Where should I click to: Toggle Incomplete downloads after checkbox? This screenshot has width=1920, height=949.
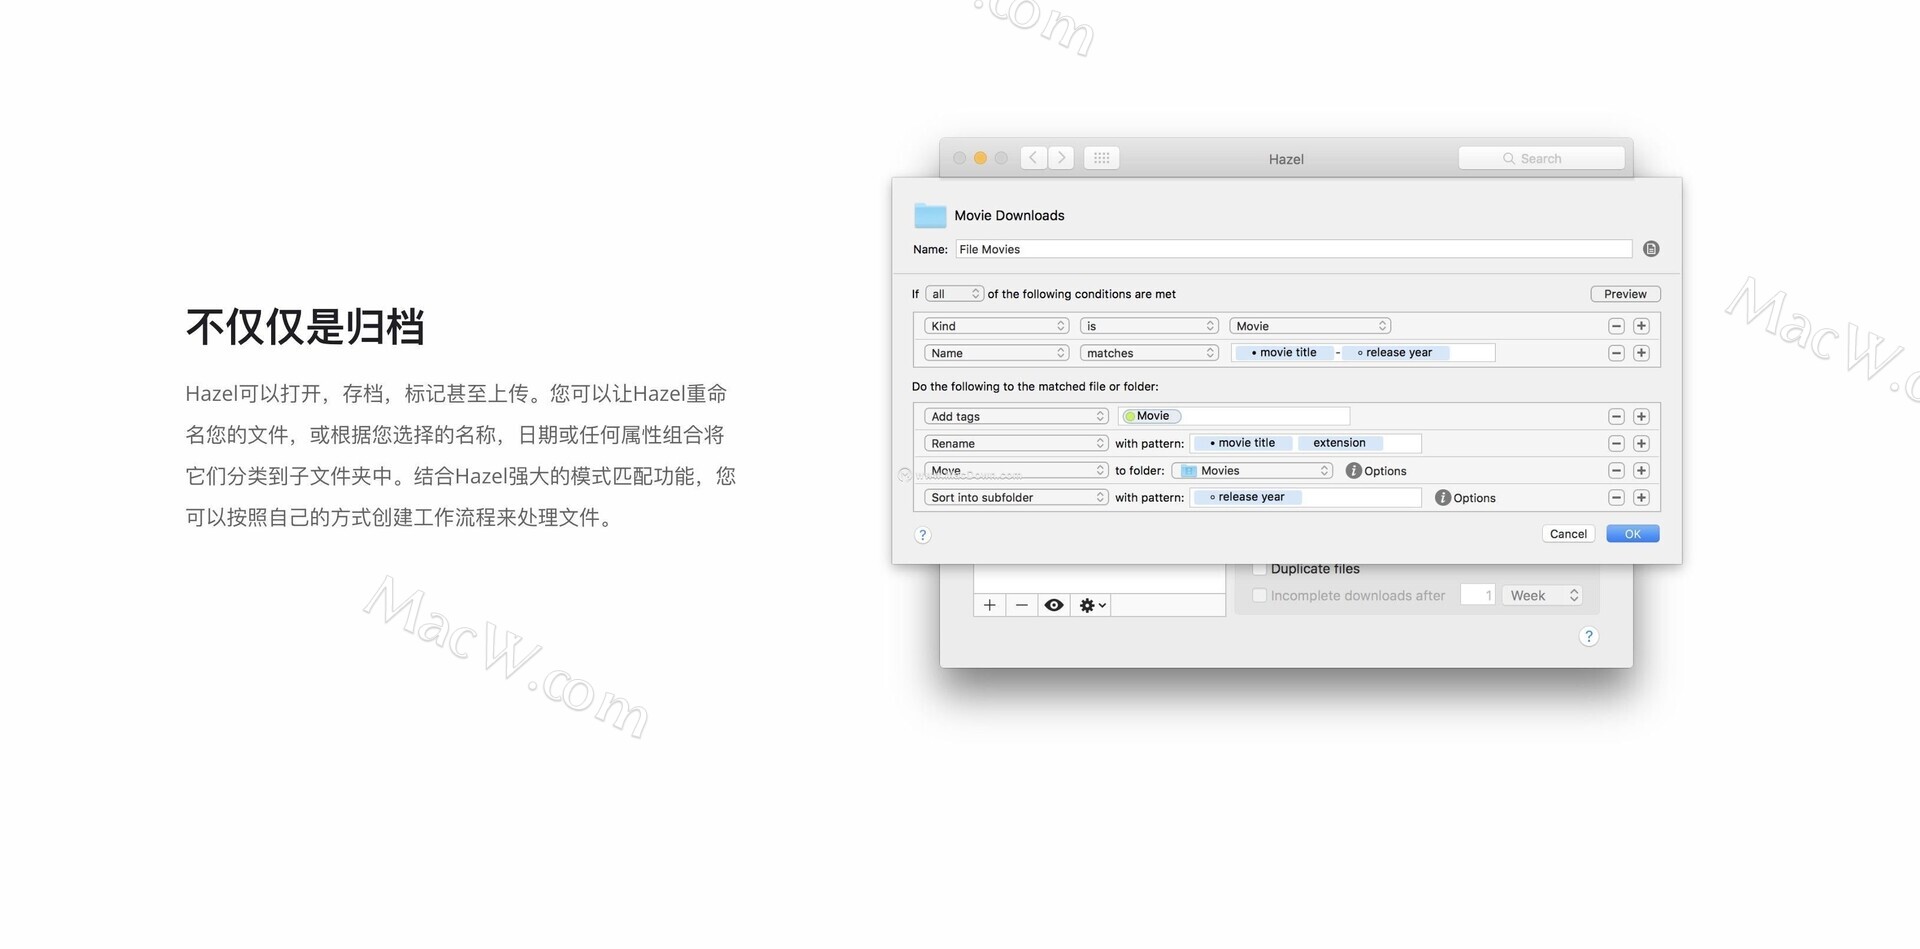(x=1260, y=595)
